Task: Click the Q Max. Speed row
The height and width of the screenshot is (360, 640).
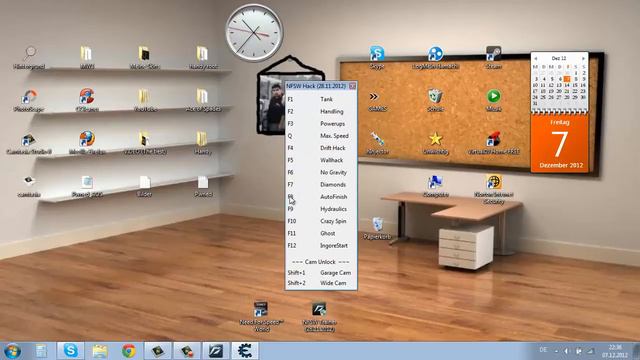Action: [x=321, y=136]
